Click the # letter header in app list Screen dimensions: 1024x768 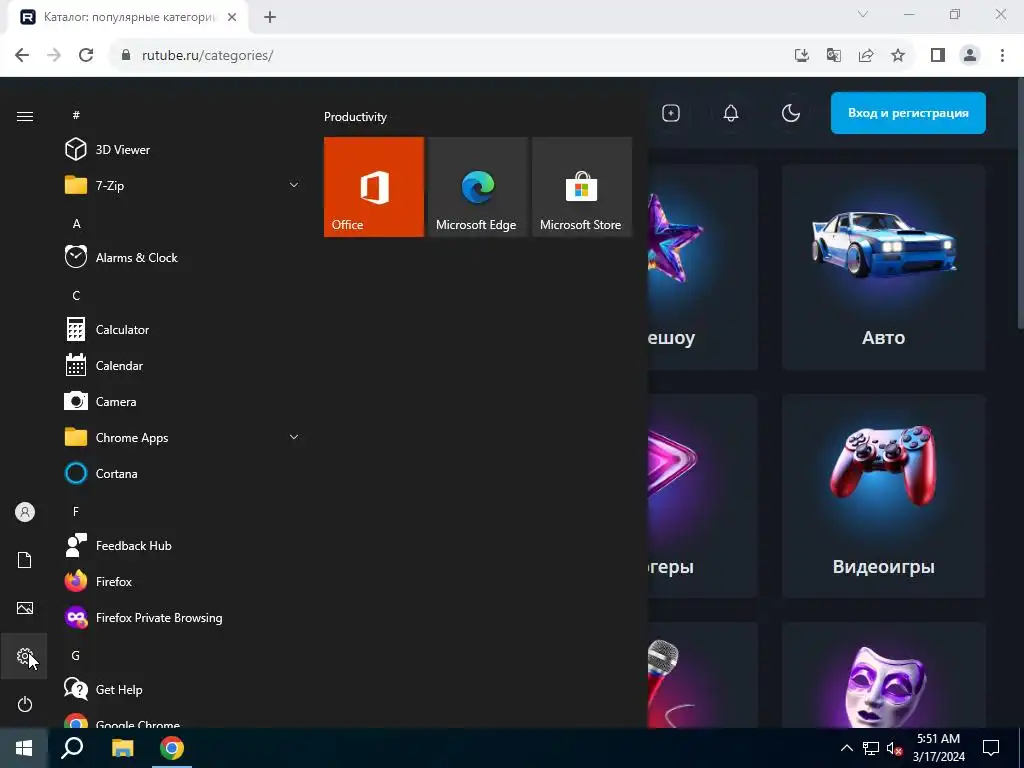(x=76, y=115)
